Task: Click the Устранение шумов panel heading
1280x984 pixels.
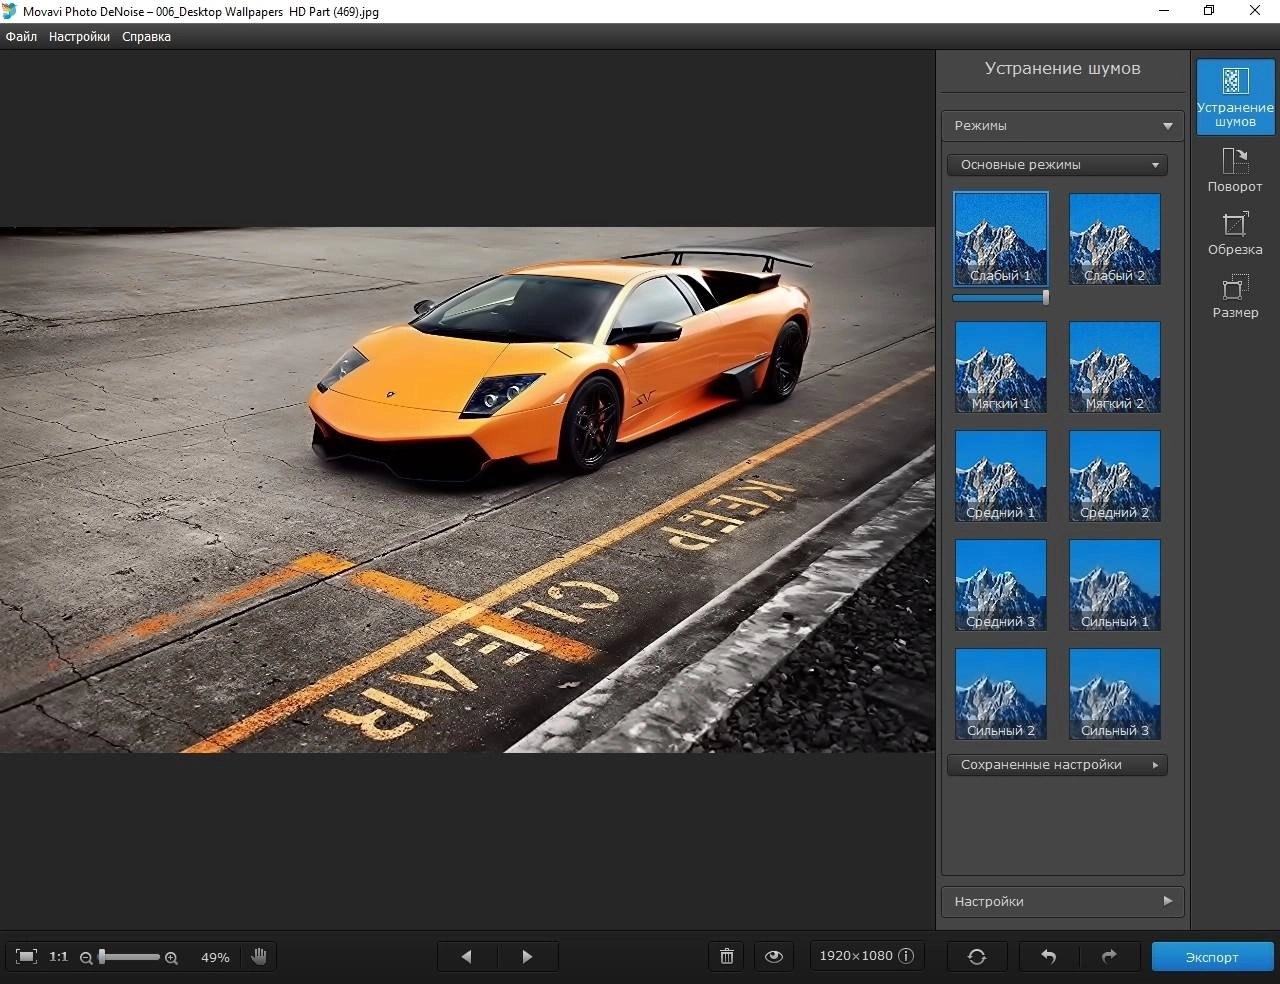Action: point(1062,68)
